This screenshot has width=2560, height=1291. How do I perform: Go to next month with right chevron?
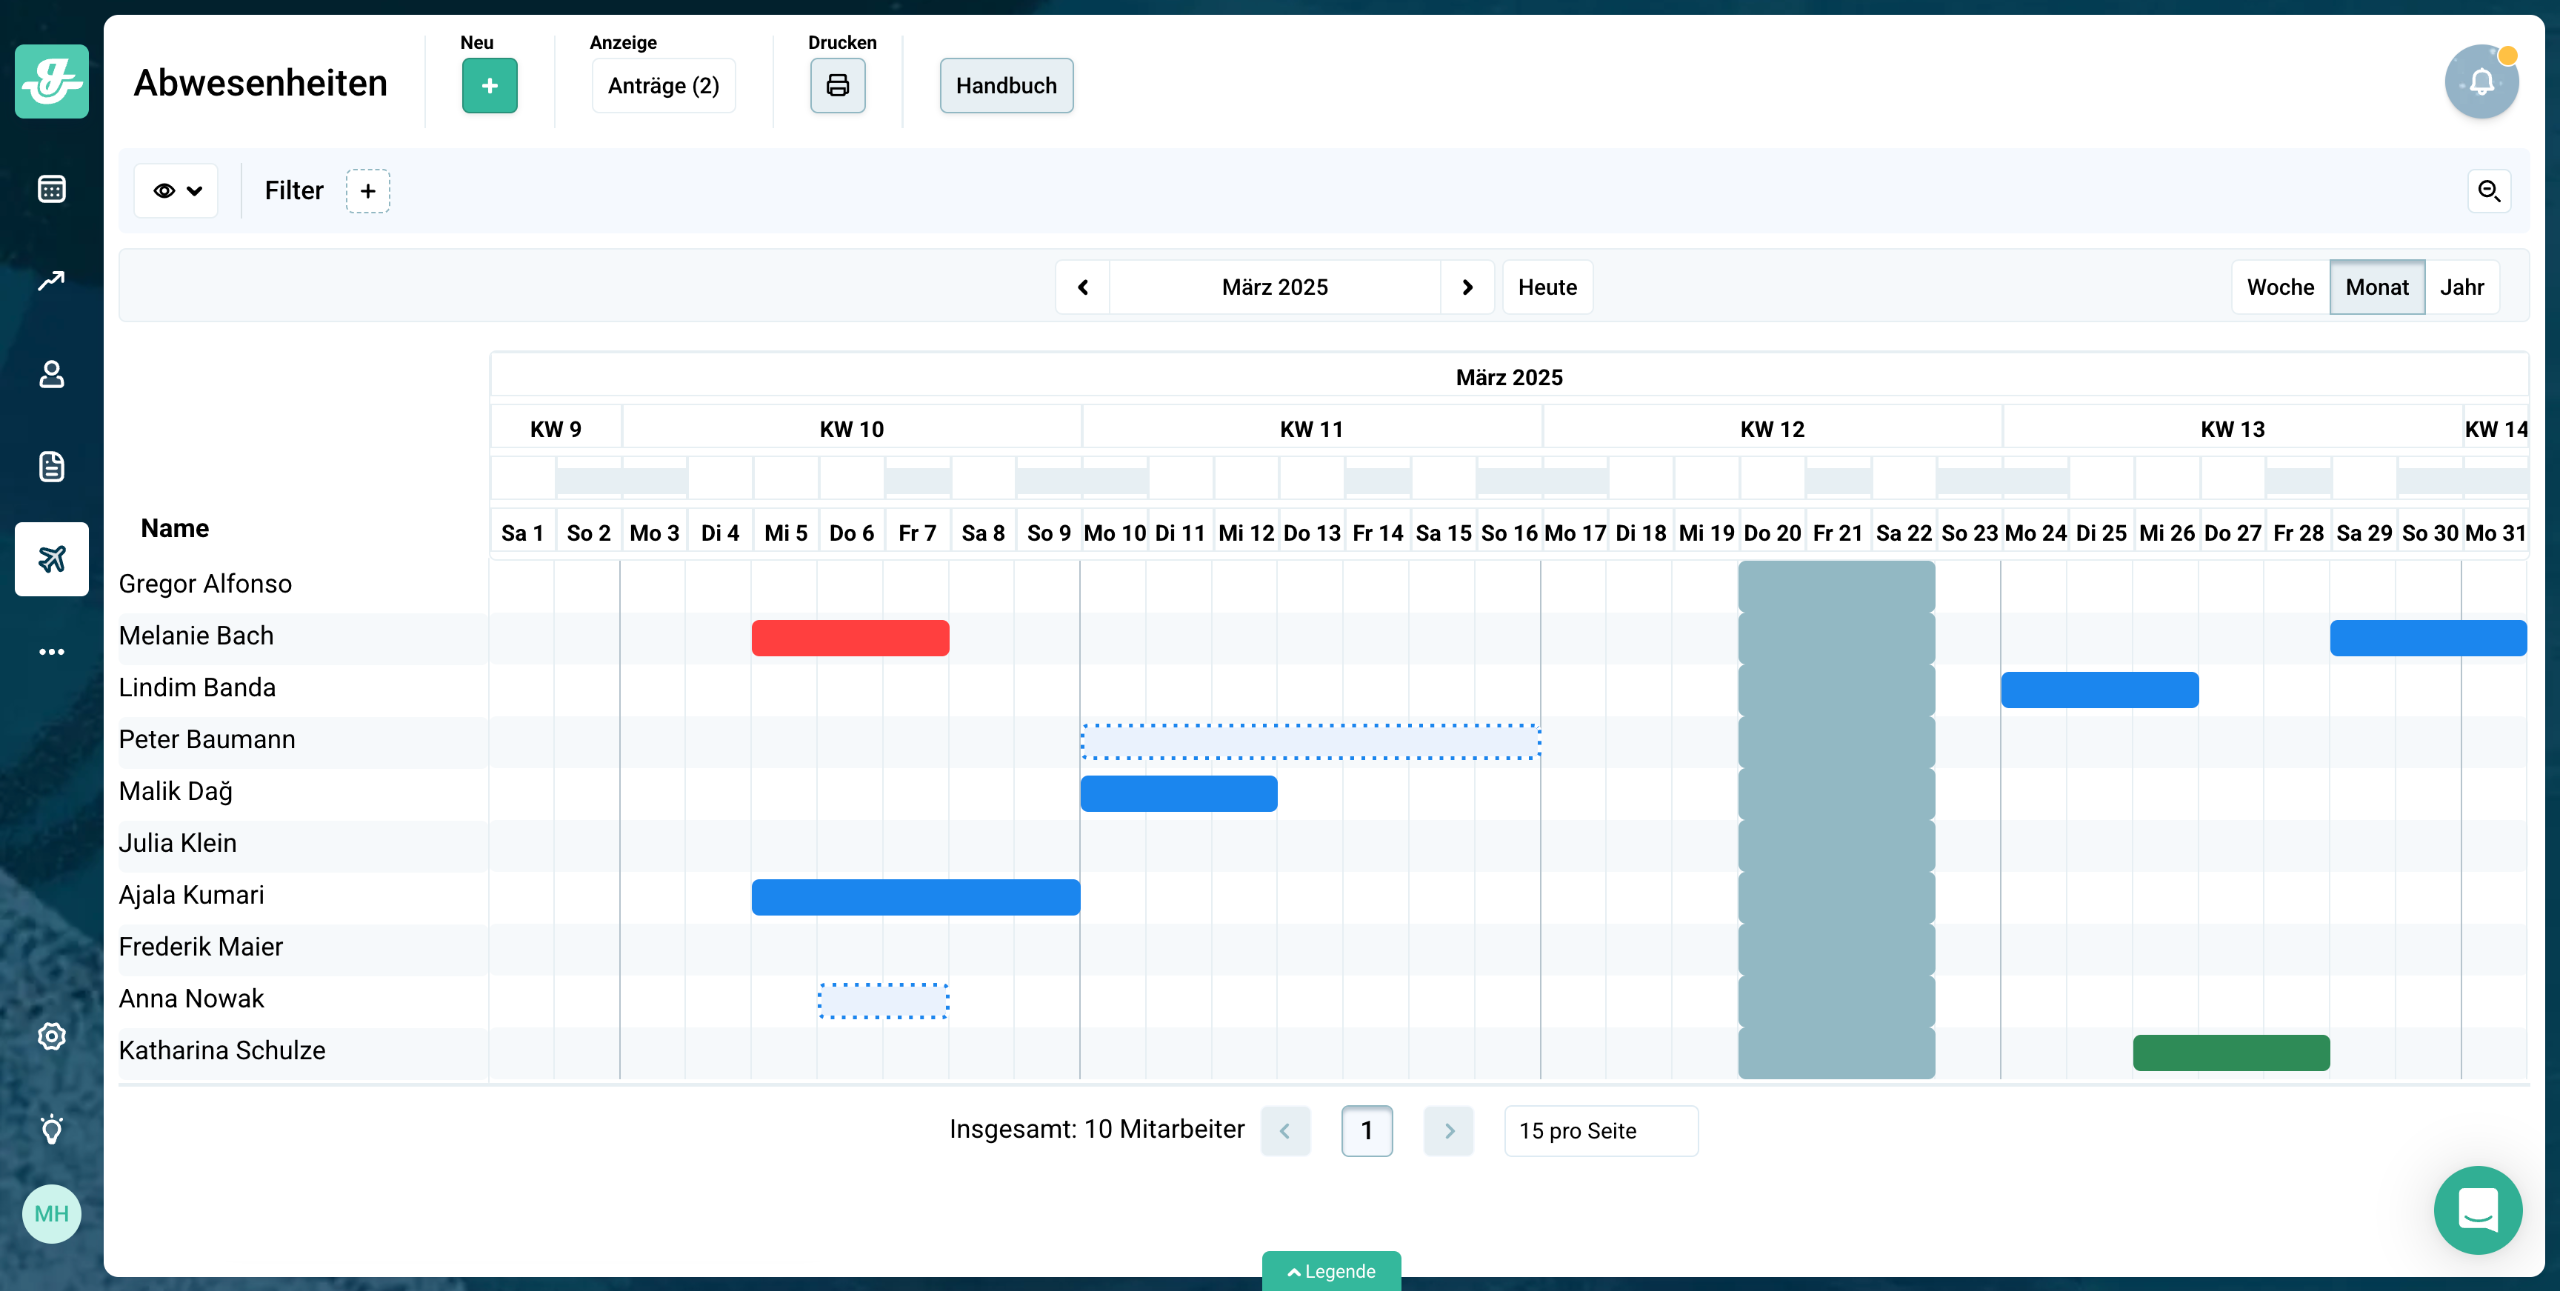click(1467, 288)
